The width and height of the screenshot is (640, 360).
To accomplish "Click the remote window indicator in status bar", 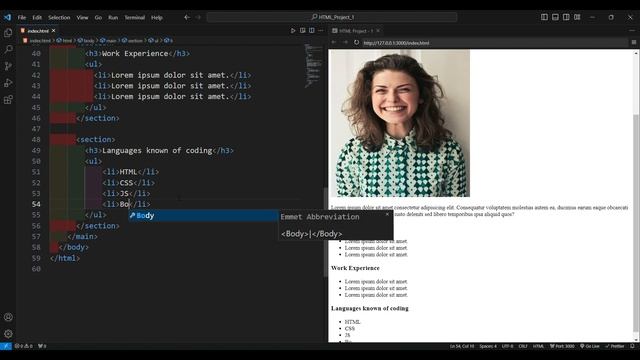I will coord(6,346).
